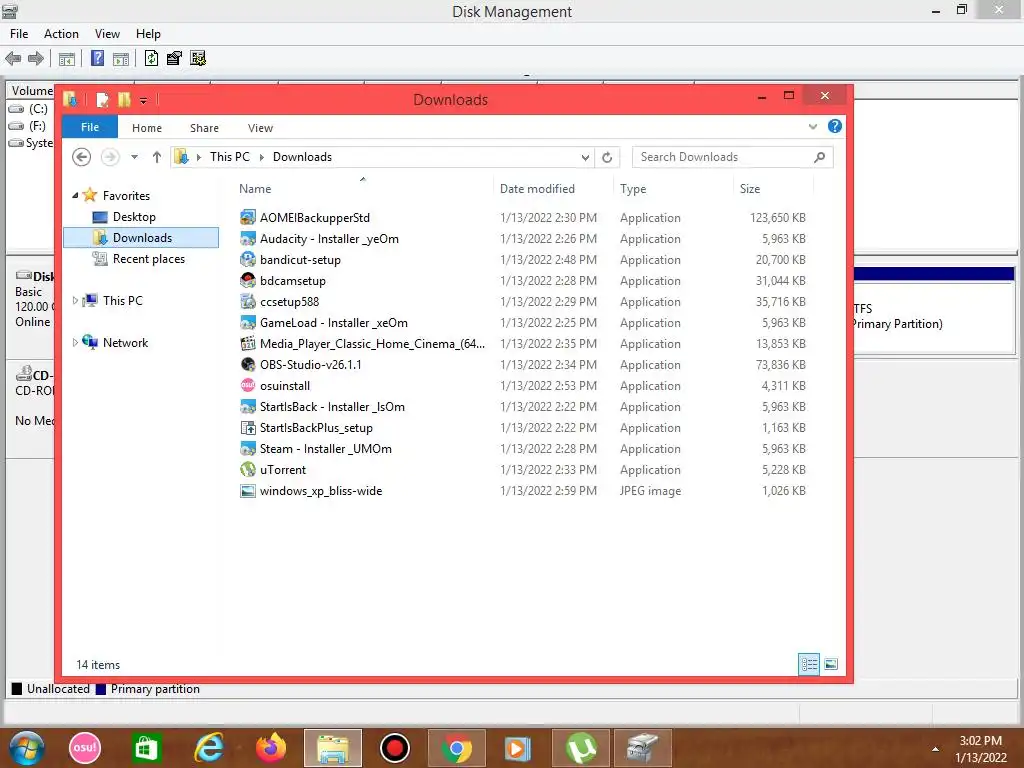Open the Share ribbon tab
Image resolution: width=1024 pixels, height=768 pixels.
tap(204, 128)
